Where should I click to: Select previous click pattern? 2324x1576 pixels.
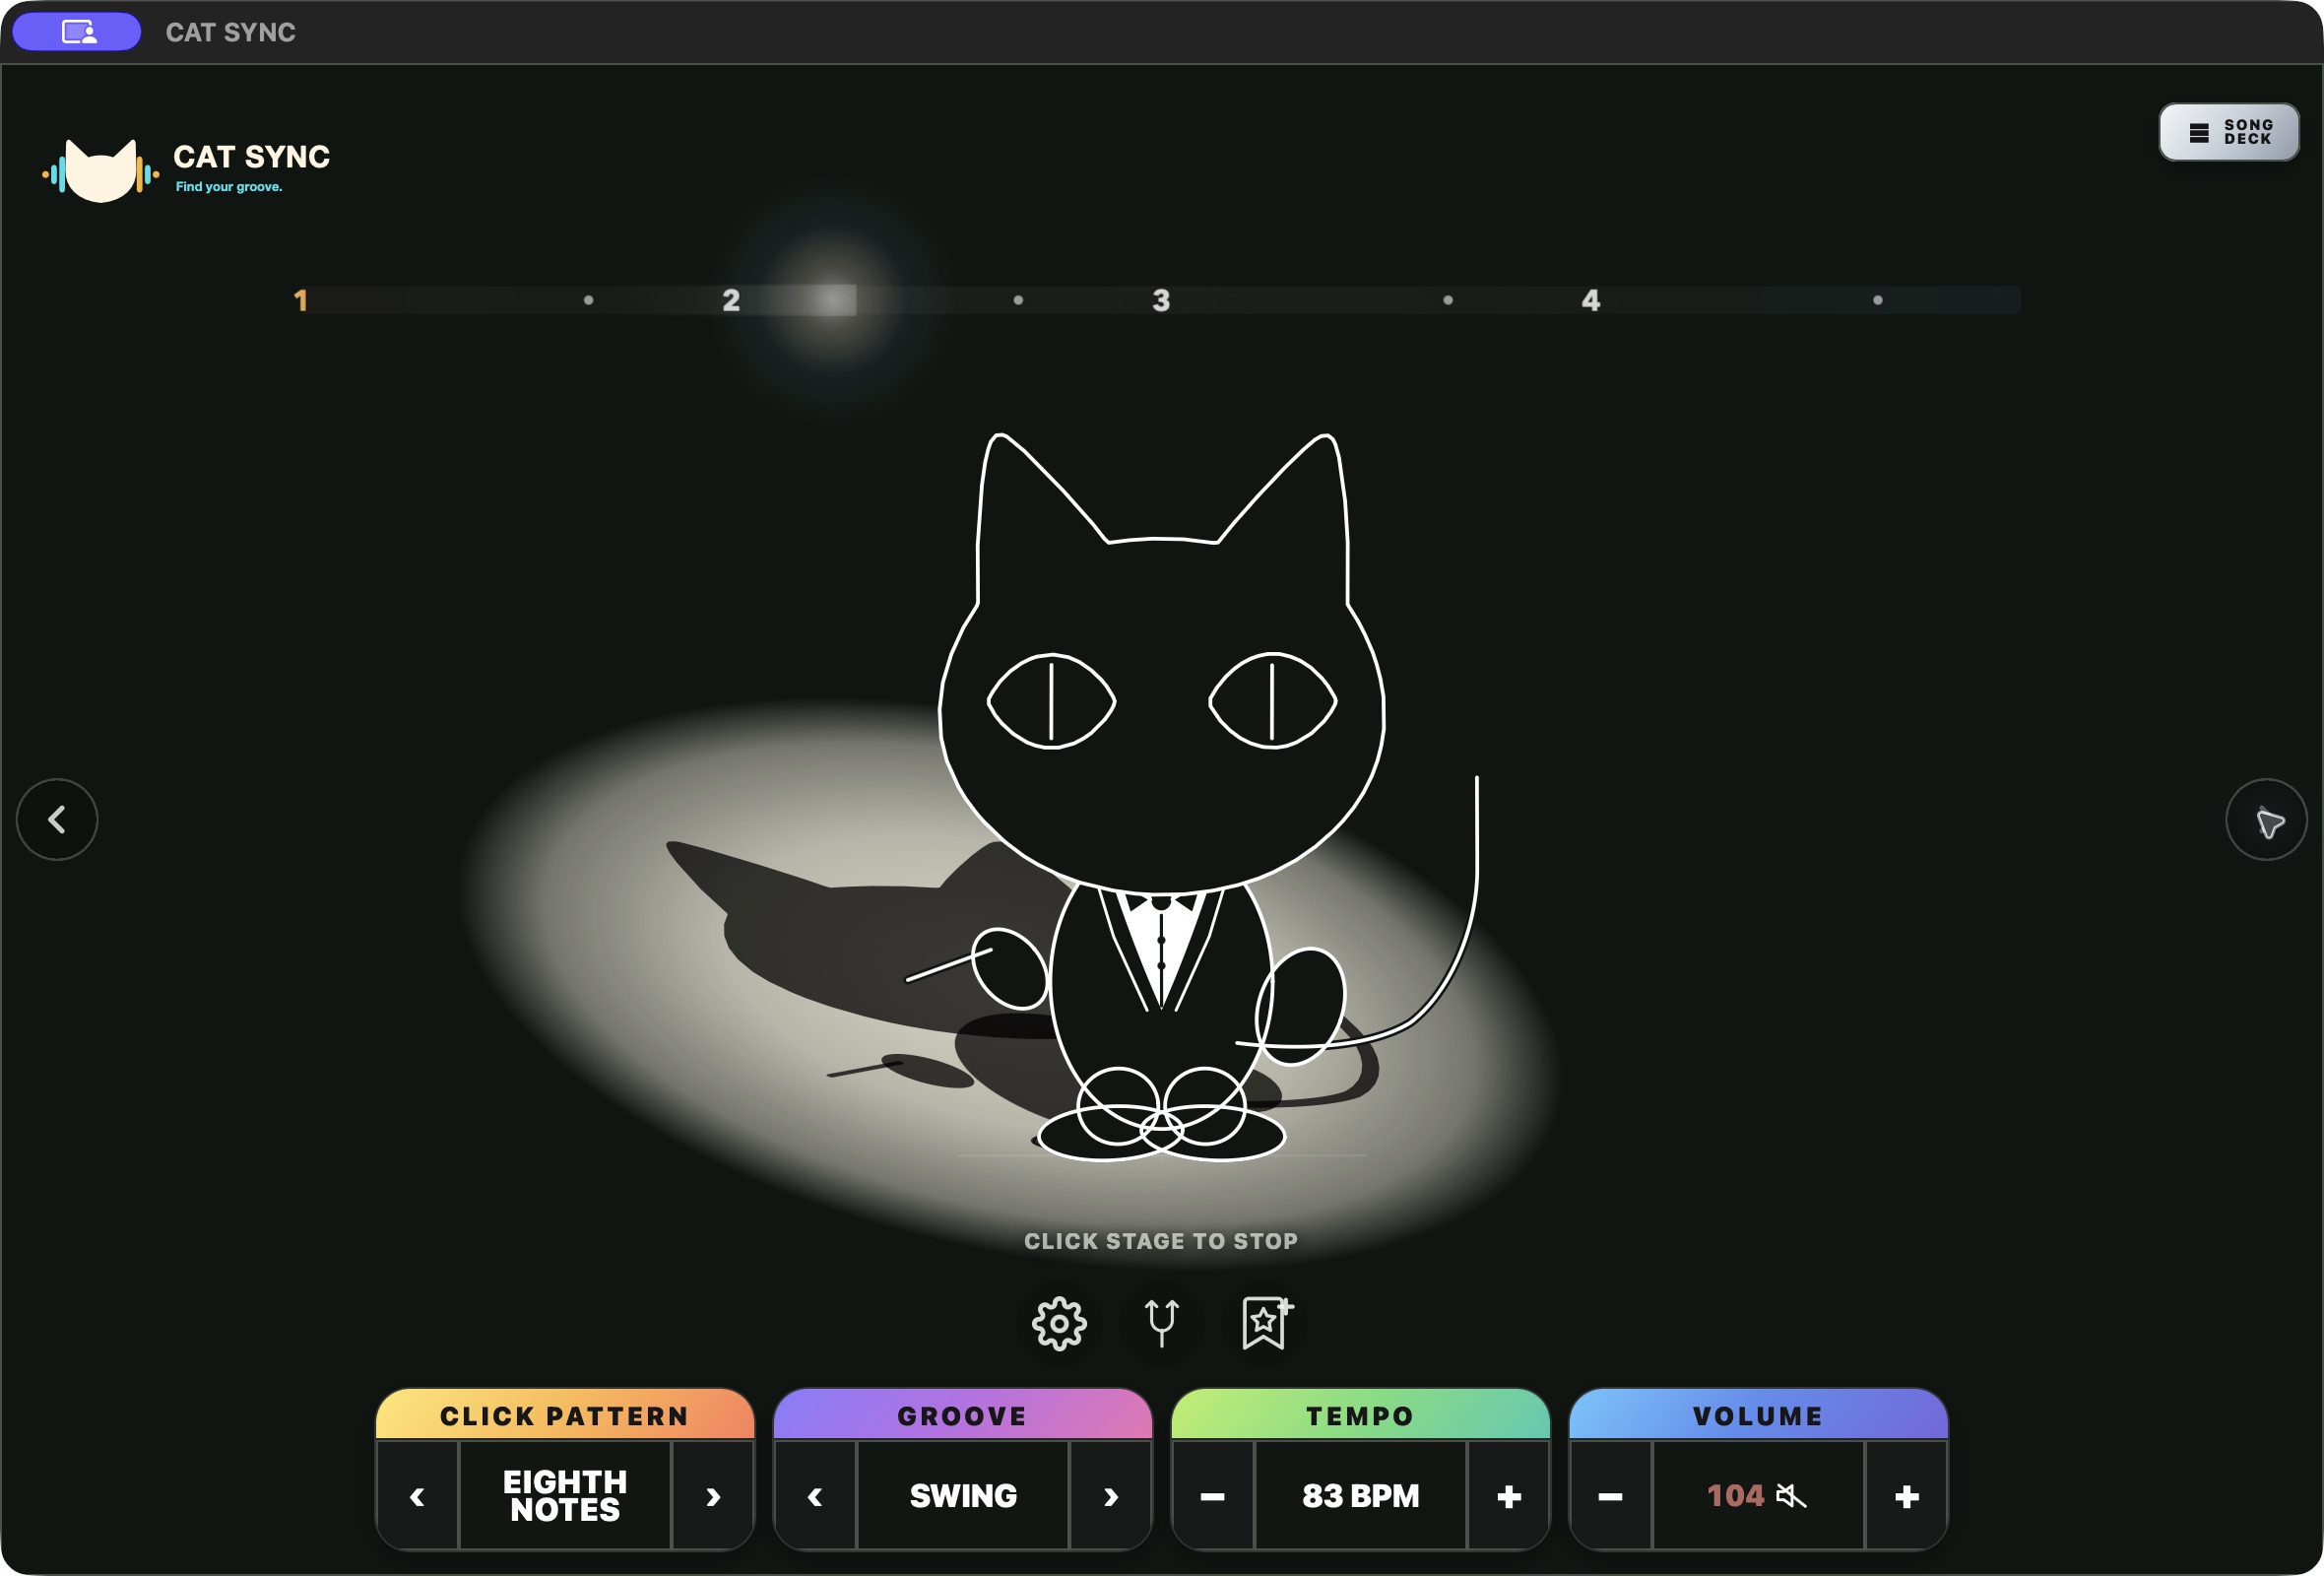(418, 1496)
